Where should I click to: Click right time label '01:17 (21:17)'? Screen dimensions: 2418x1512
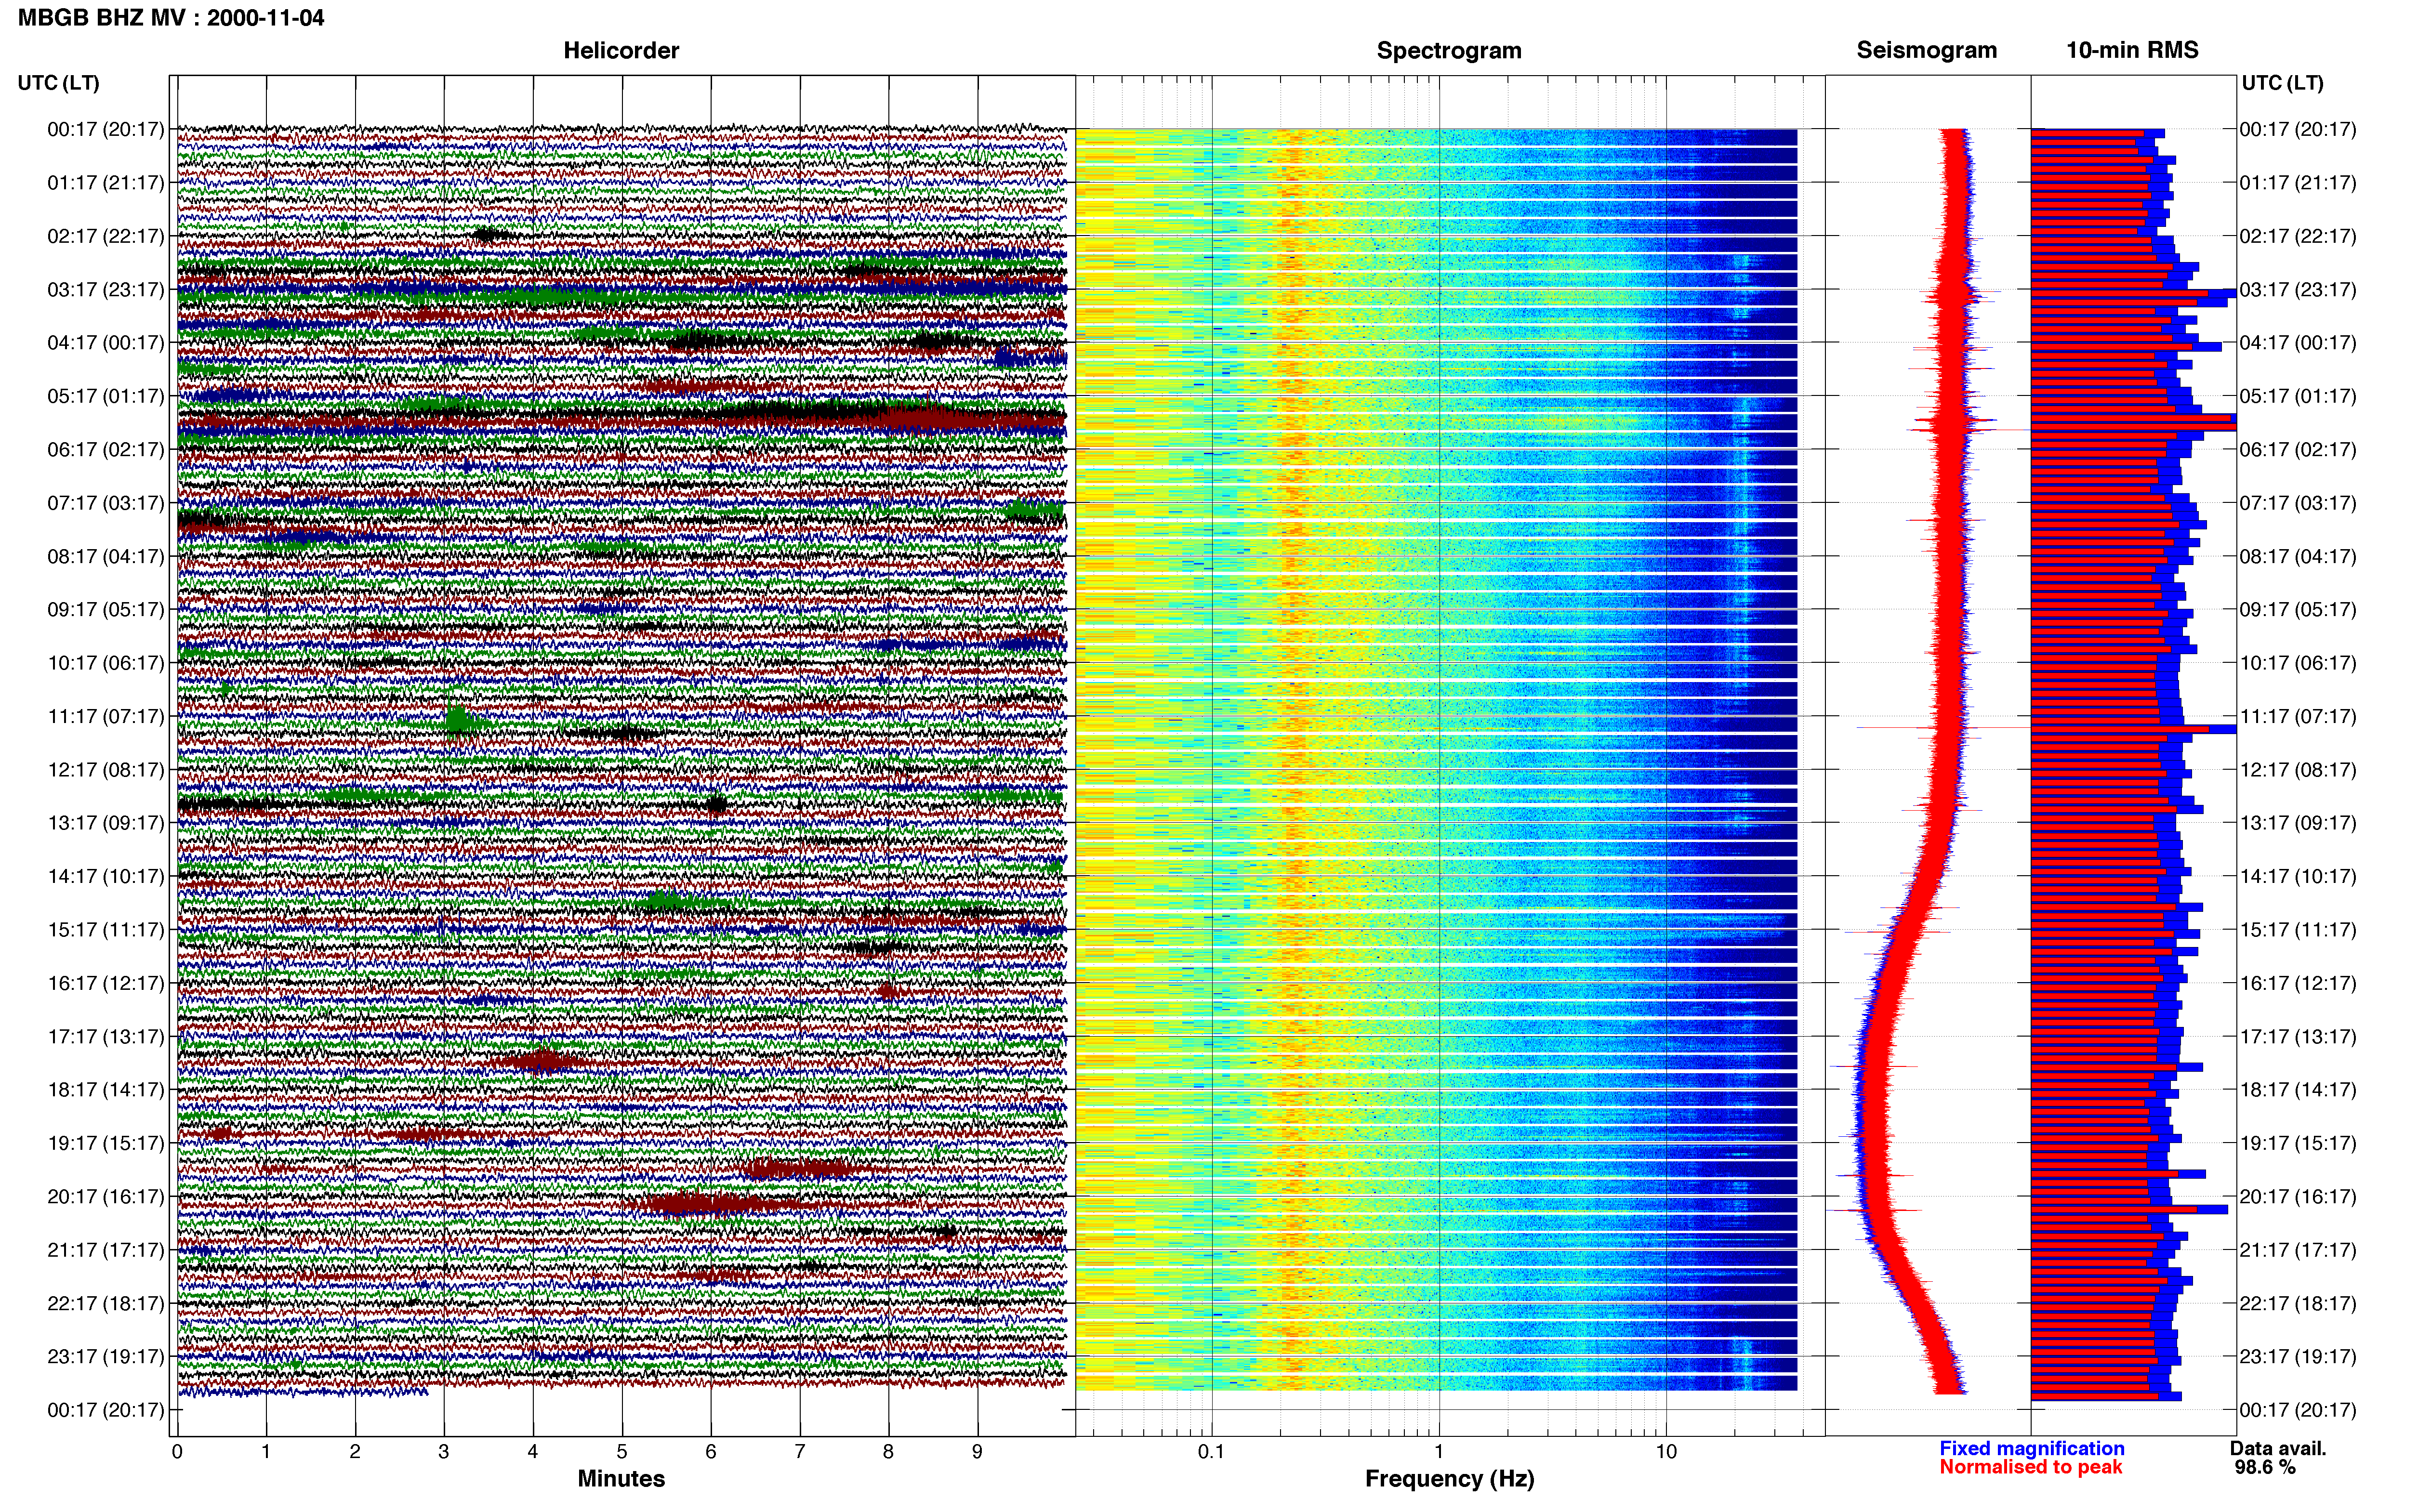(x=2298, y=183)
